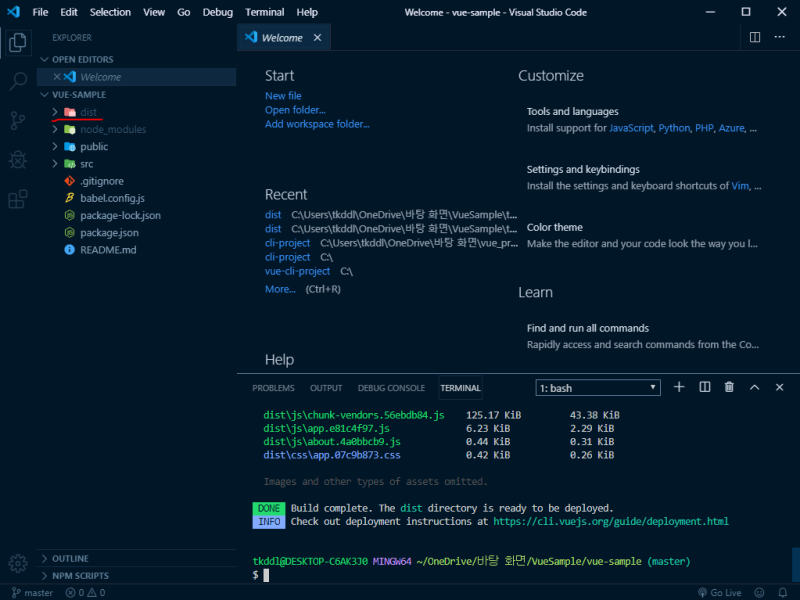
Task: Close the Welcome editor tab
Action: coord(317,38)
